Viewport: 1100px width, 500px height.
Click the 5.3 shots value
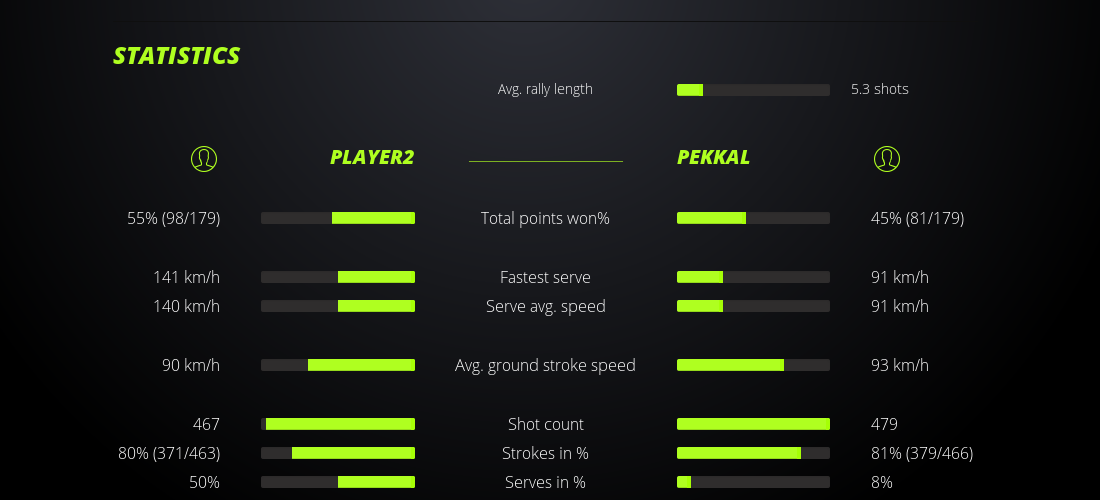click(x=880, y=89)
